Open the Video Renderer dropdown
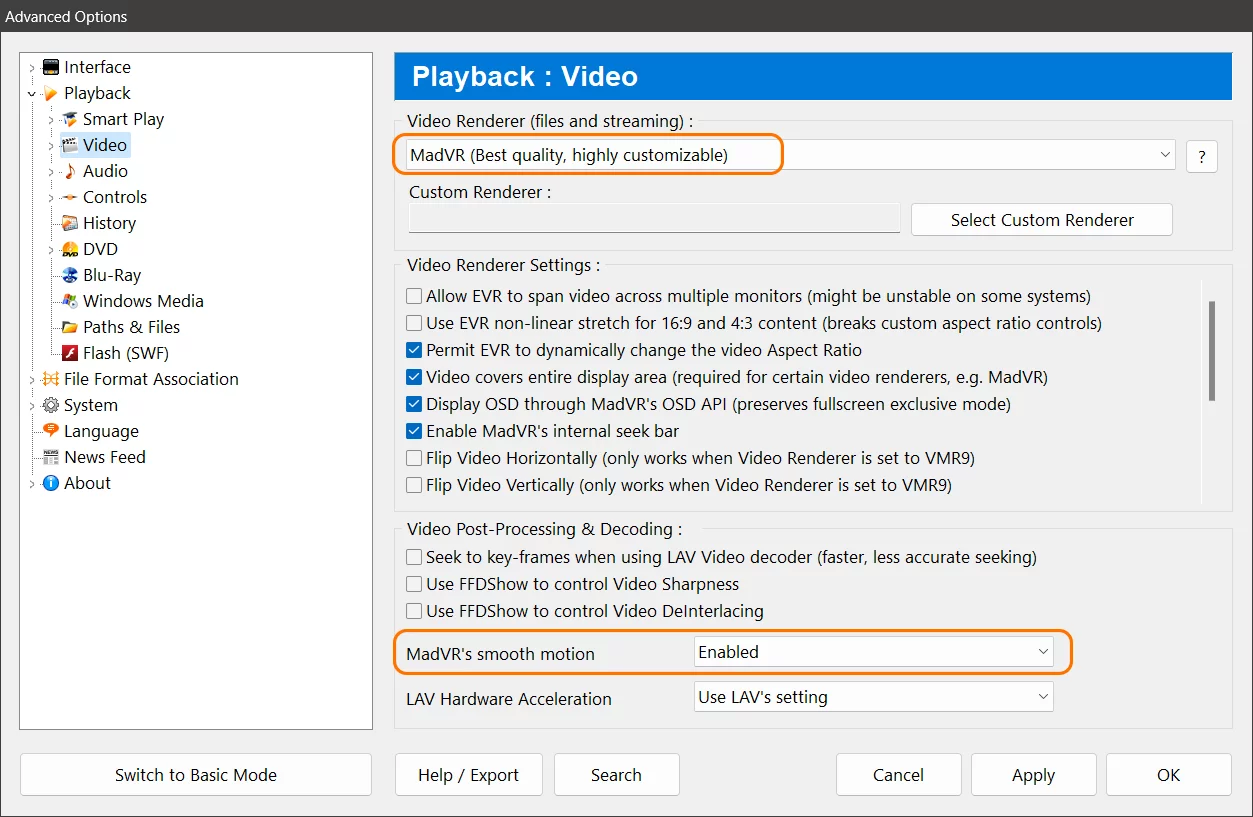This screenshot has width=1253, height=817. (791, 155)
